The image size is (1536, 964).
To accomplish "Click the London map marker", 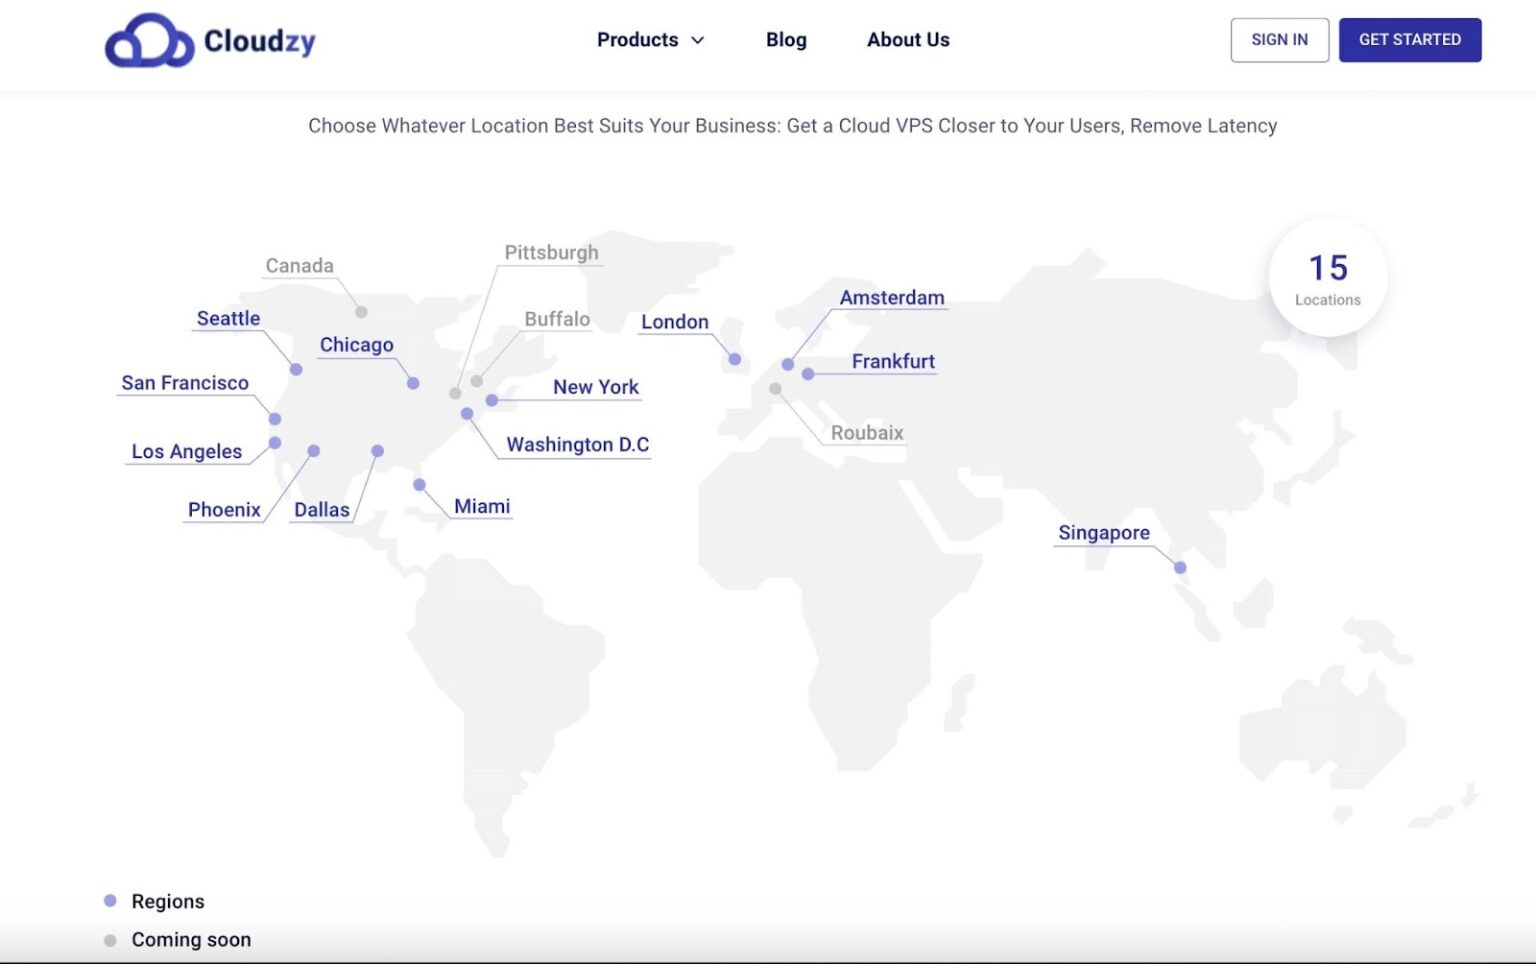I will 735,359.
